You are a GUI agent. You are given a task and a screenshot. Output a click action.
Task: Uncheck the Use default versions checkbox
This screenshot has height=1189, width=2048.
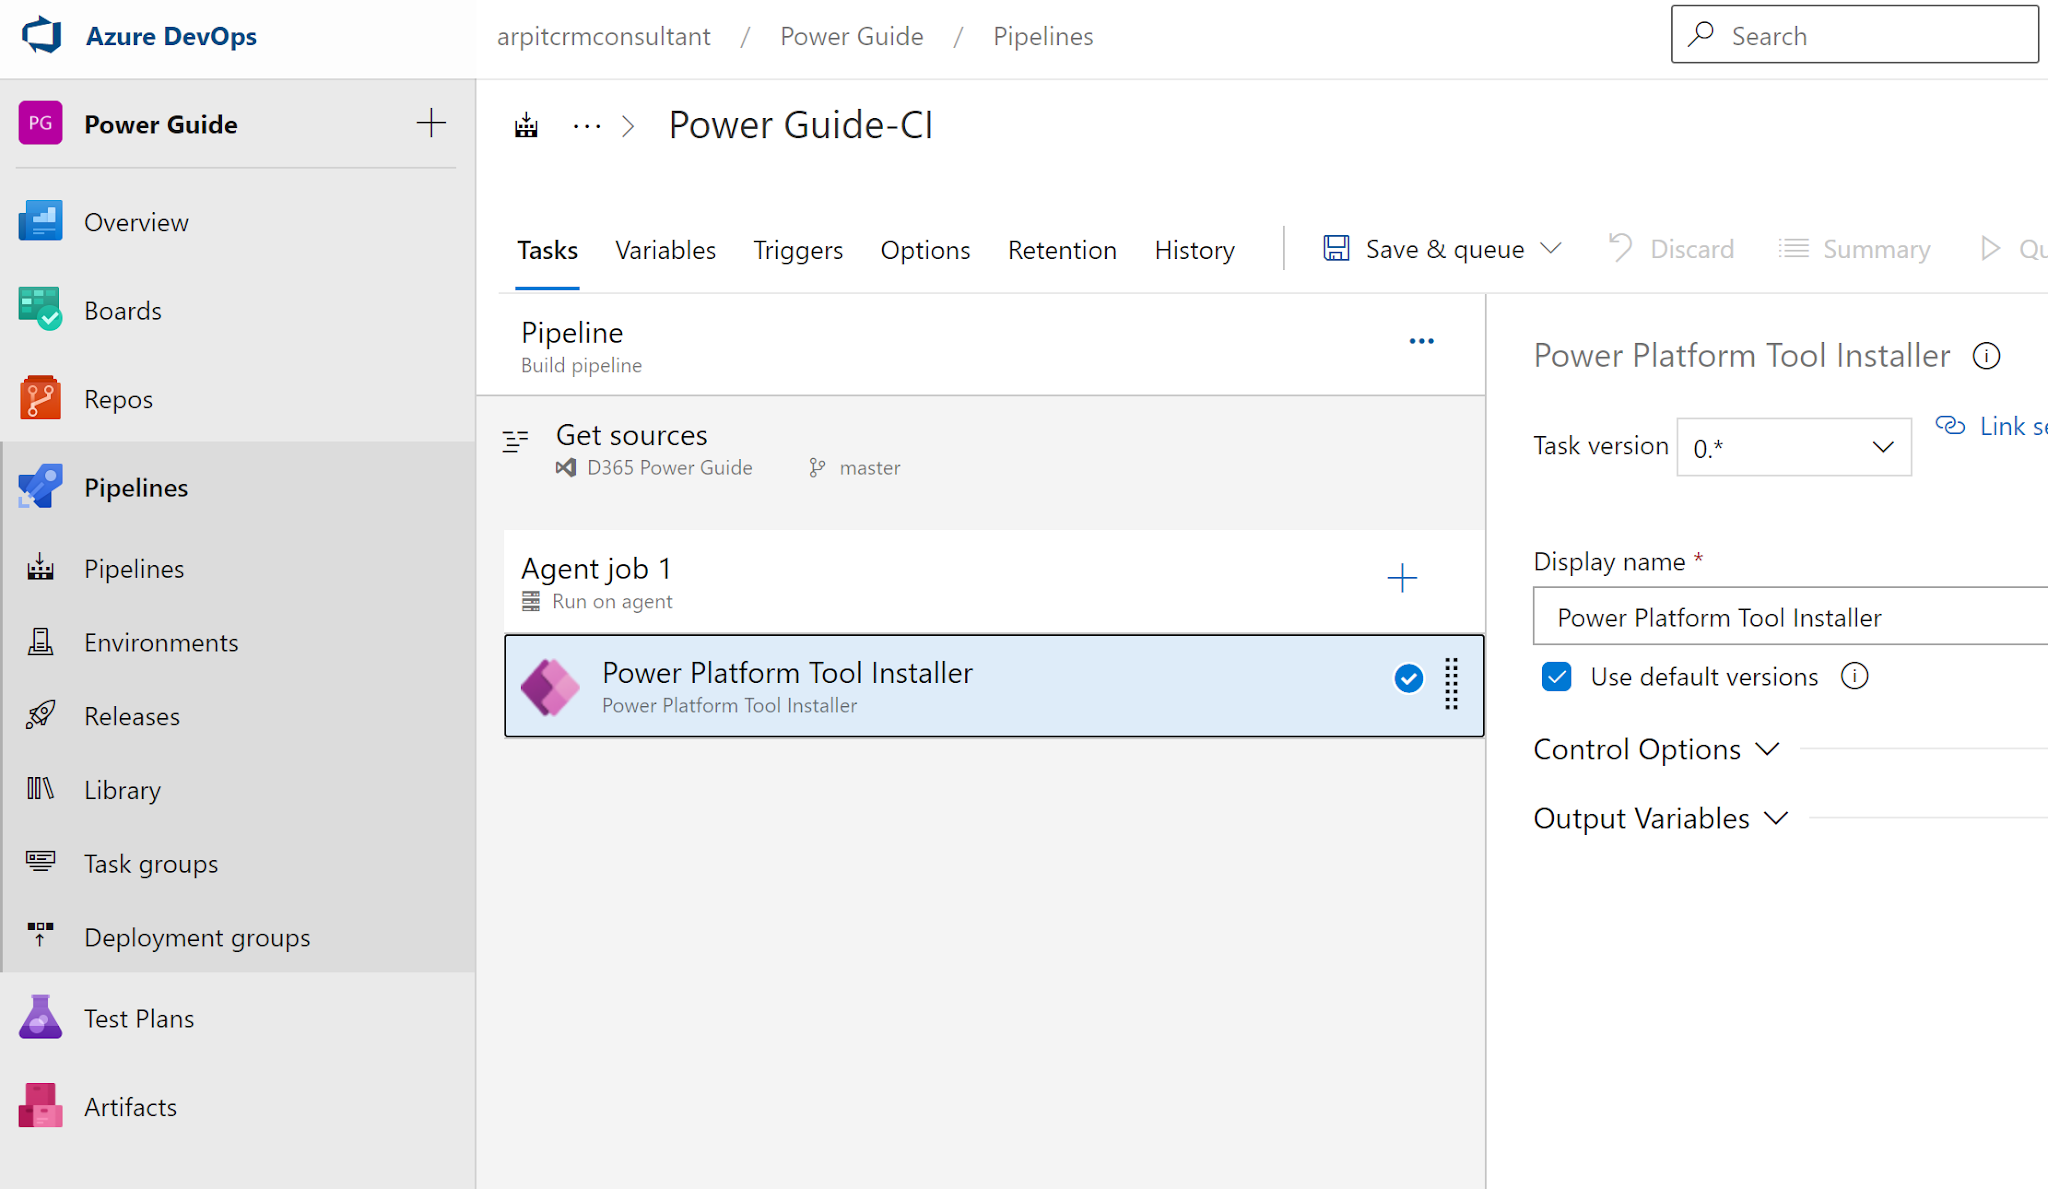(1557, 677)
